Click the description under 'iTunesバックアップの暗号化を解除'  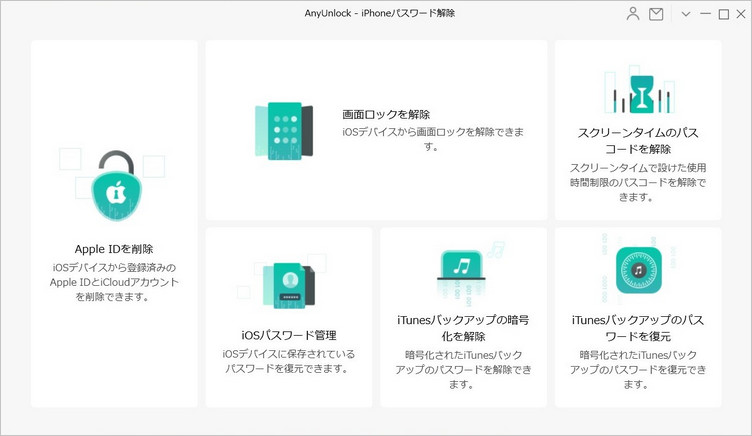[463, 369]
